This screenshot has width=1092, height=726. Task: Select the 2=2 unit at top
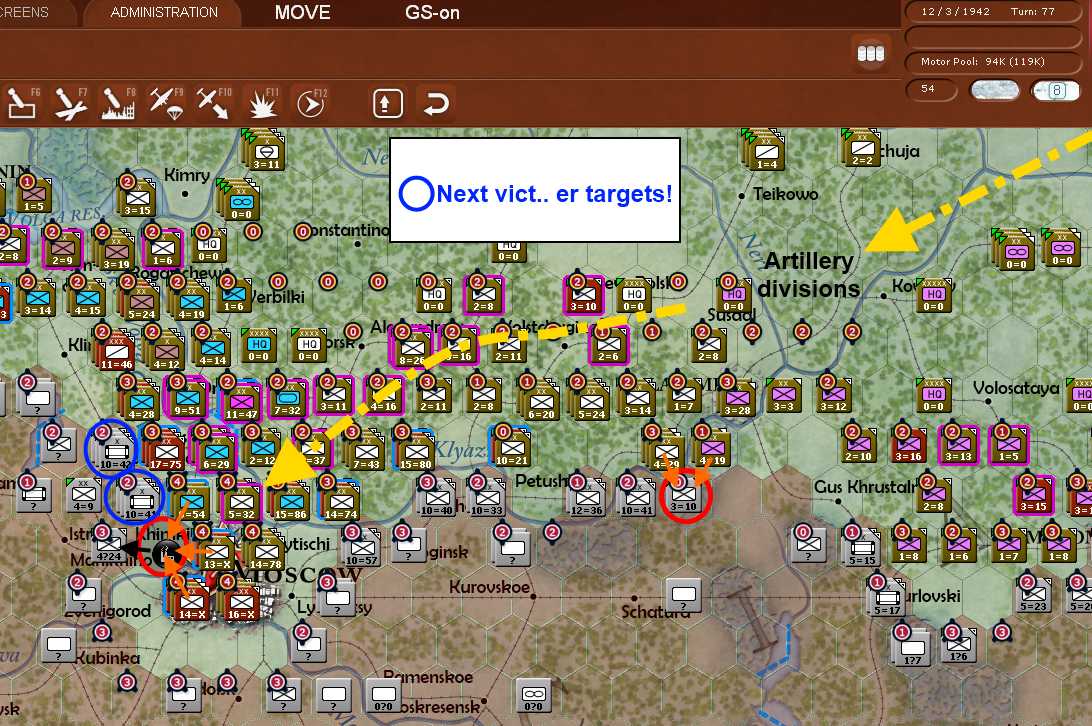coord(862,148)
